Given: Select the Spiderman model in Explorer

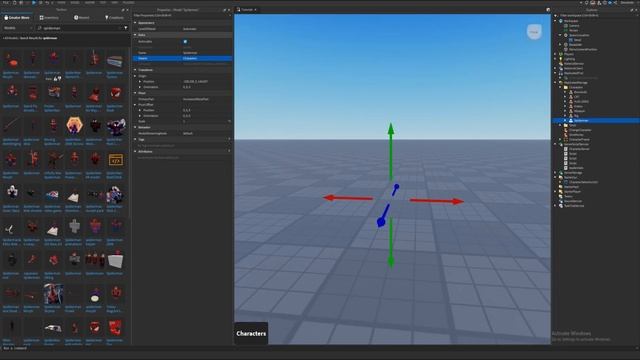Looking at the screenshot, I should (x=581, y=120).
